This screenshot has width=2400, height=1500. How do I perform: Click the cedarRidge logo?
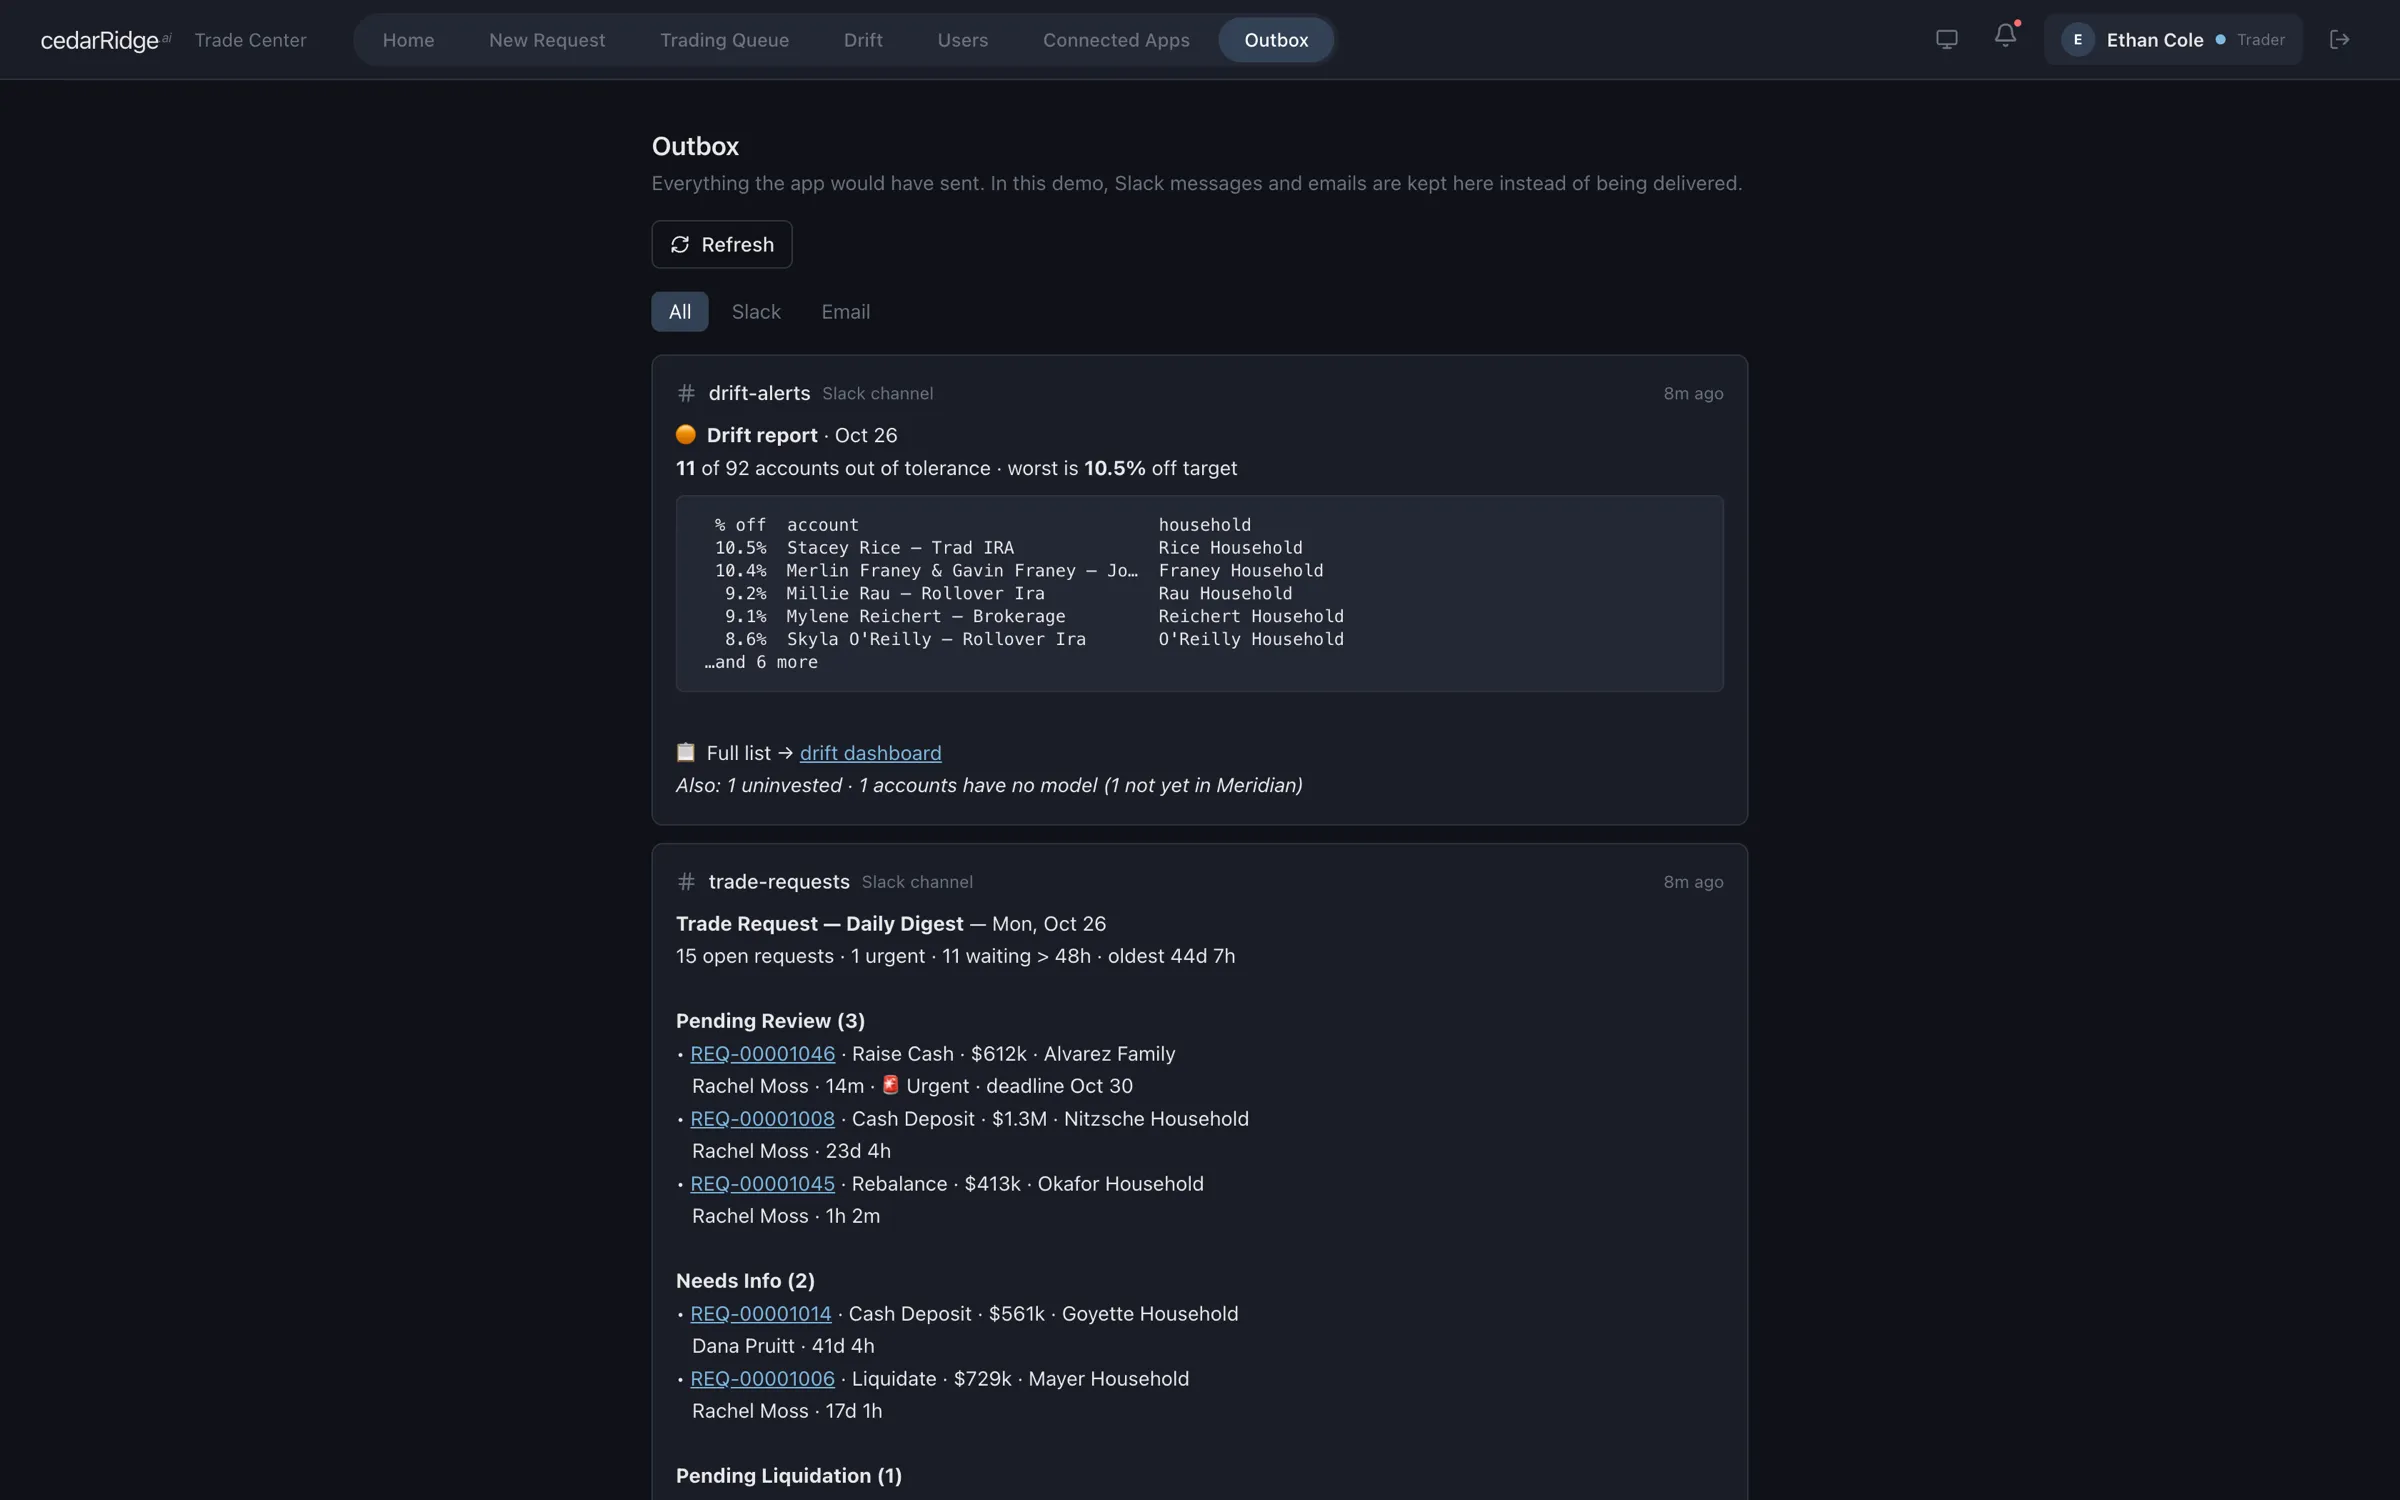[x=105, y=40]
